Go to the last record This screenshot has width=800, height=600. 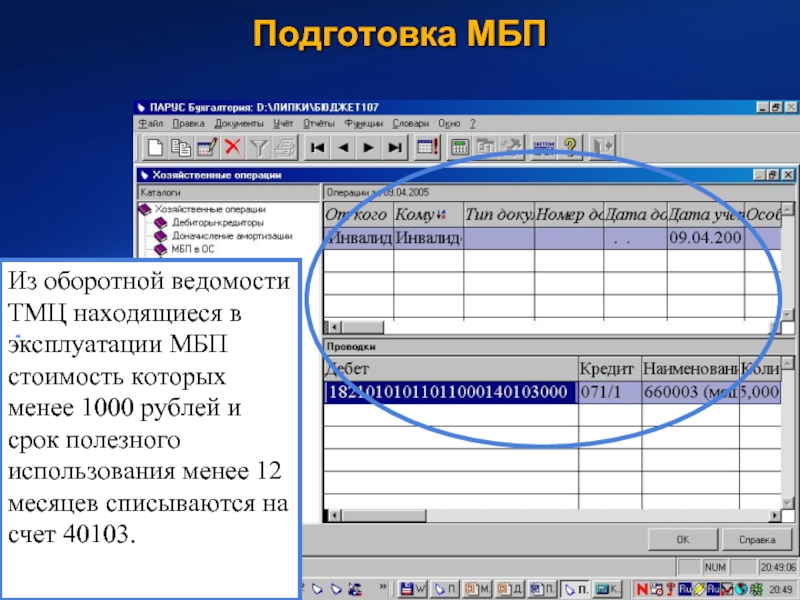tap(394, 147)
